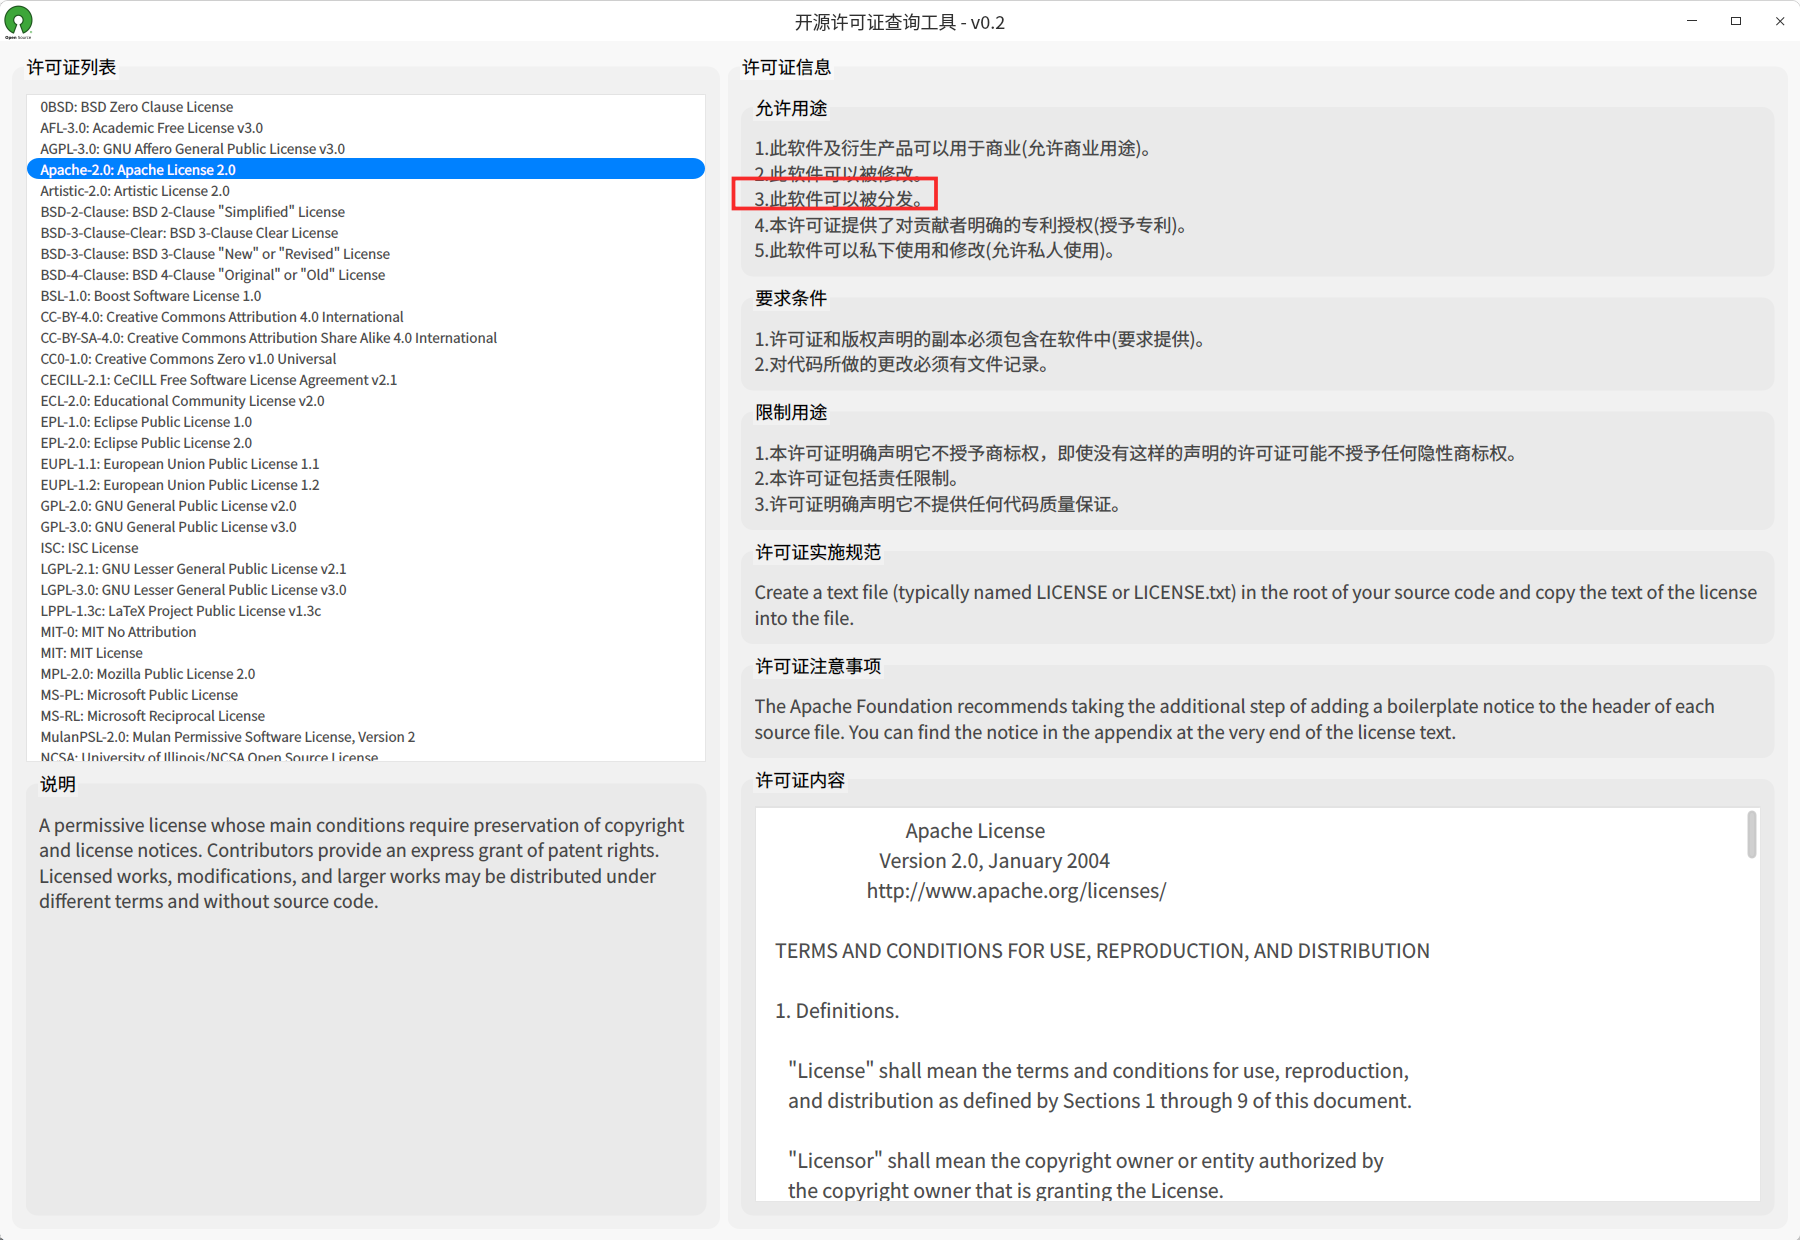Select CECILL-2.1: CeCILL Free Software License

(x=366, y=380)
